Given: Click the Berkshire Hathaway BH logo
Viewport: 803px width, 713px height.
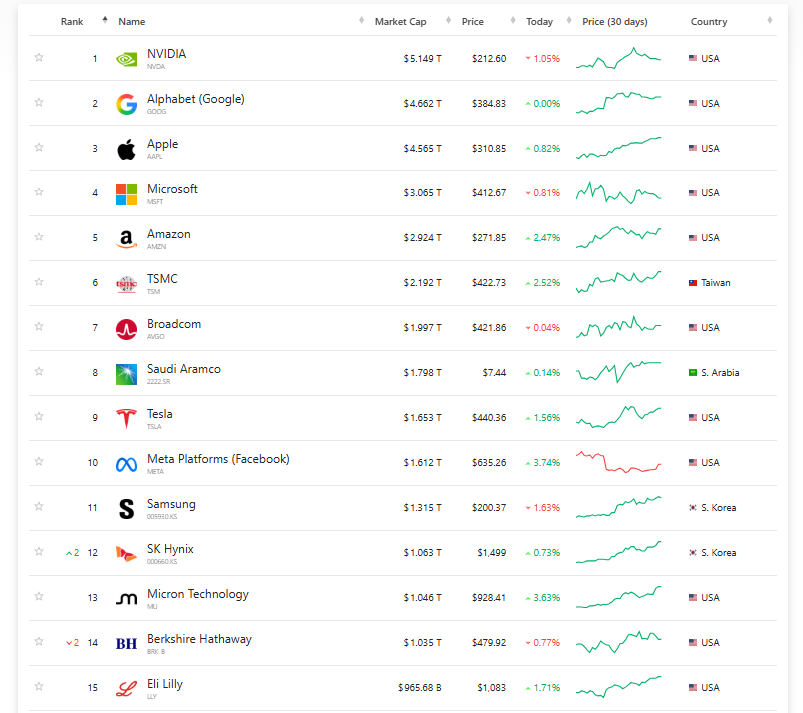Looking at the screenshot, I should [x=126, y=643].
